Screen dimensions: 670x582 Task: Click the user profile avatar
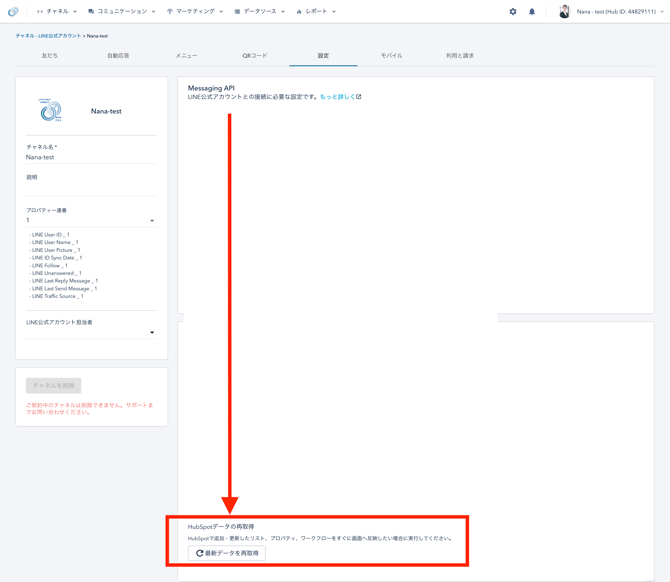point(564,12)
